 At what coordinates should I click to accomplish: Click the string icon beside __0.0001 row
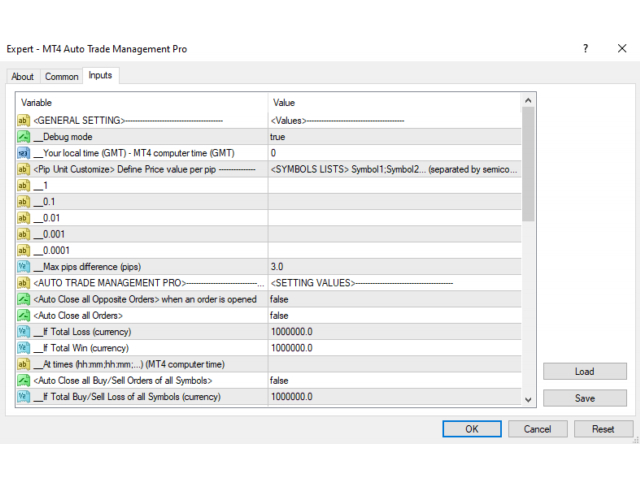[x=23, y=251]
